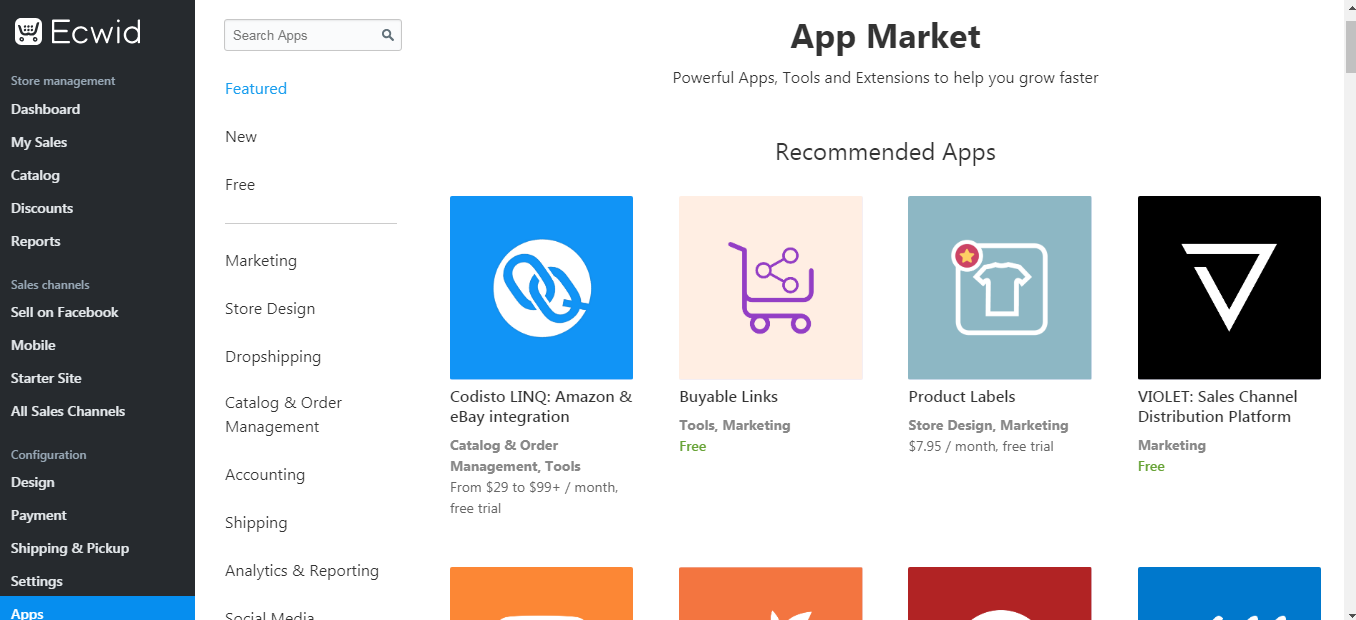Open the Buyable Links cart icon
This screenshot has width=1356, height=620.
[771, 288]
